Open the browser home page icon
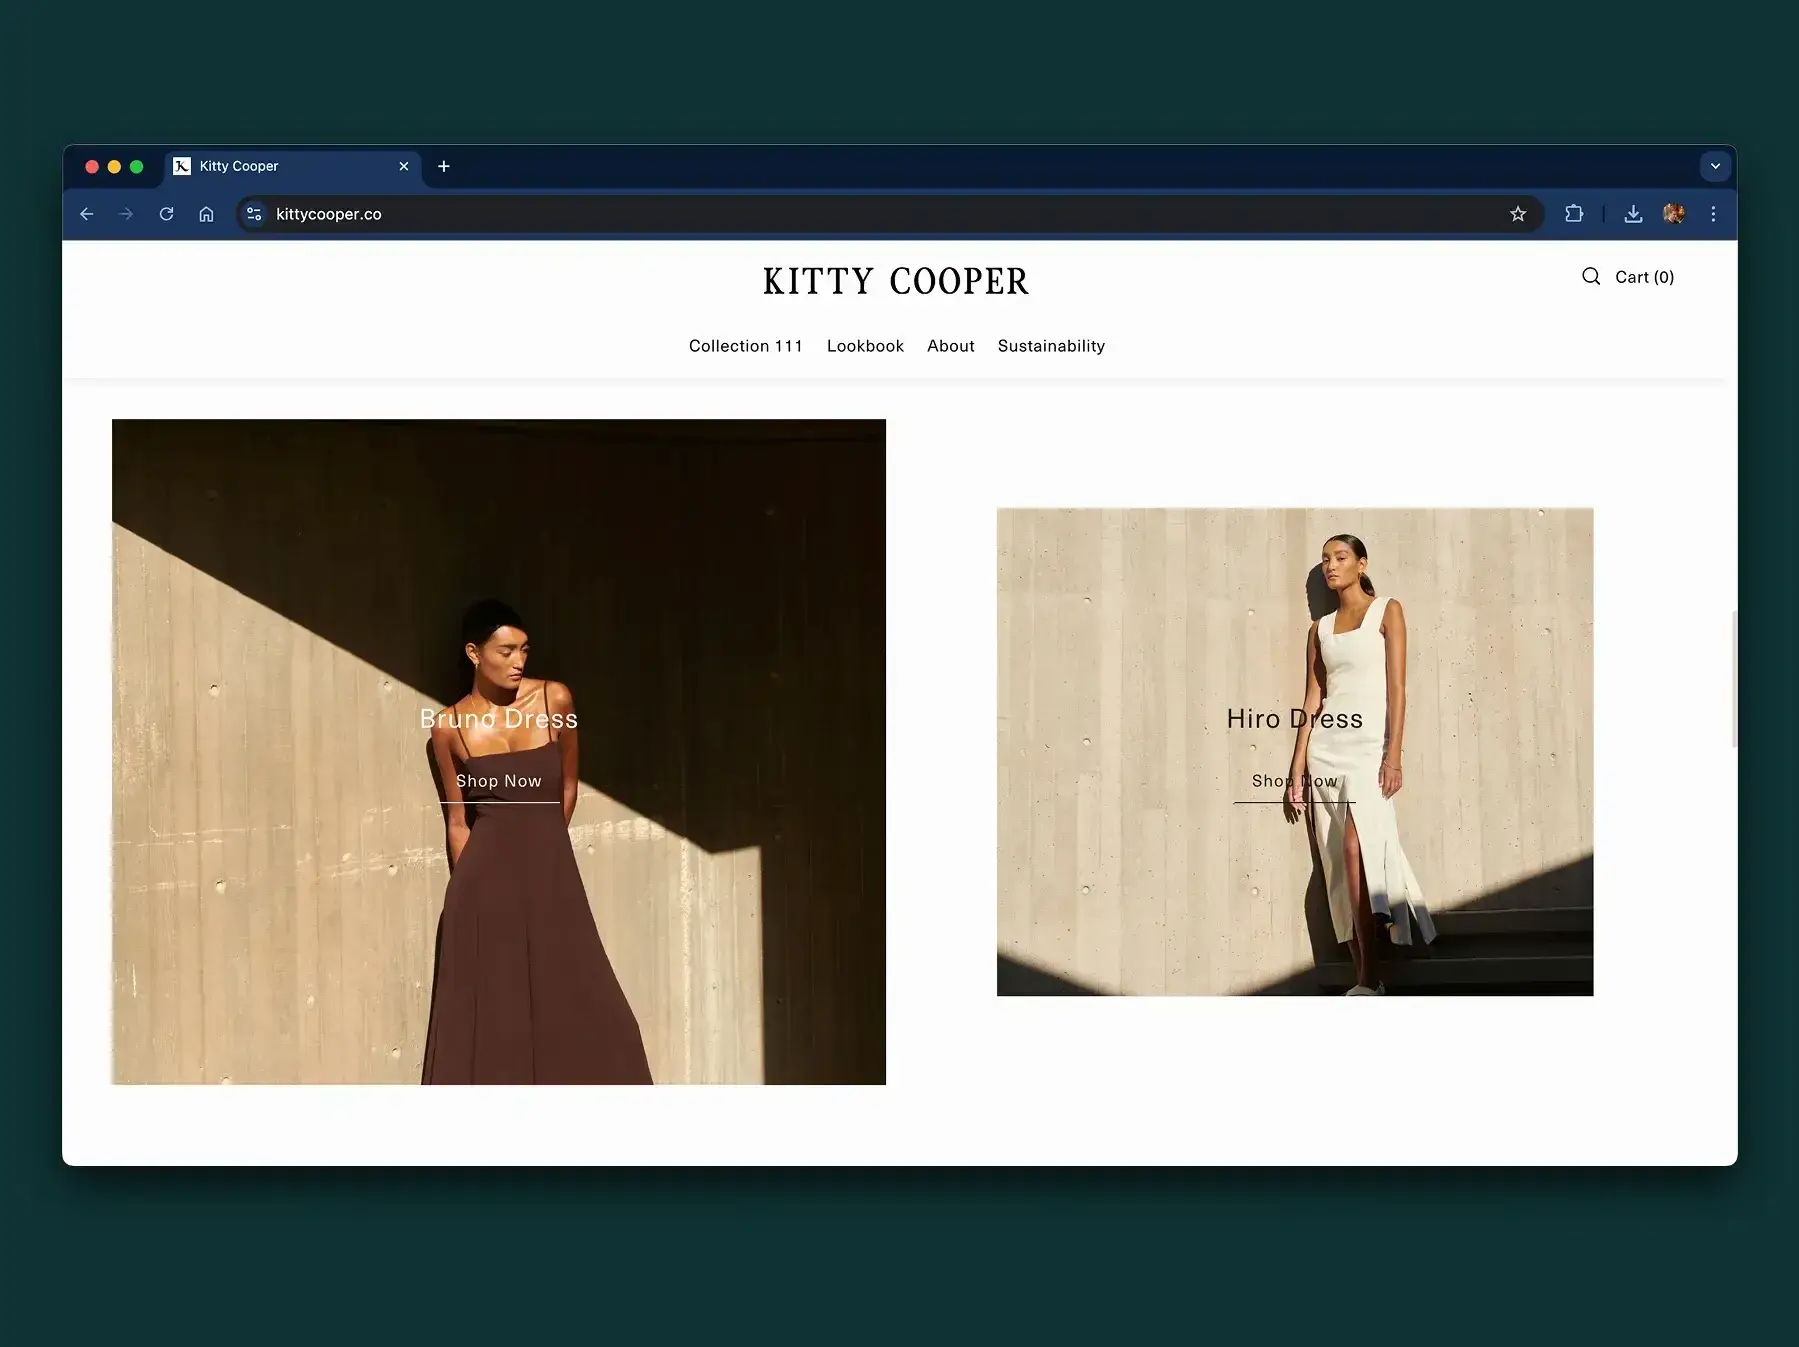Image resolution: width=1799 pixels, height=1347 pixels. tap(206, 214)
